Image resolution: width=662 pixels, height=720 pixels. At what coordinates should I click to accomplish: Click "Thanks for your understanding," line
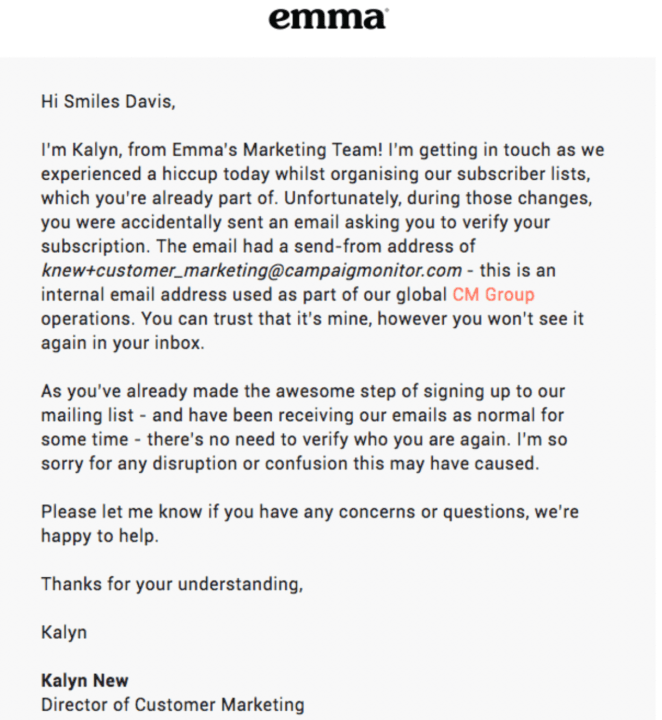172,584
